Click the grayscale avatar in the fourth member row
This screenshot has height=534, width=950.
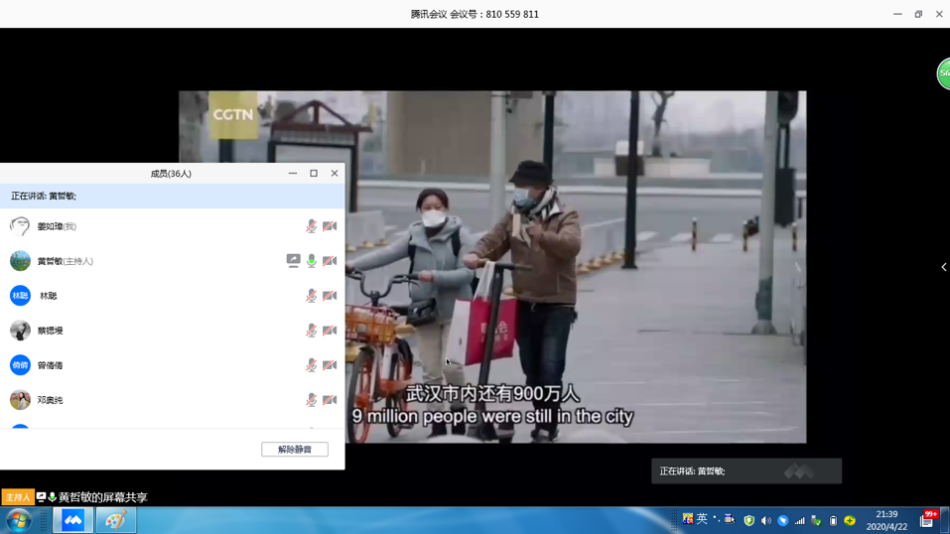tap(20, 330)
